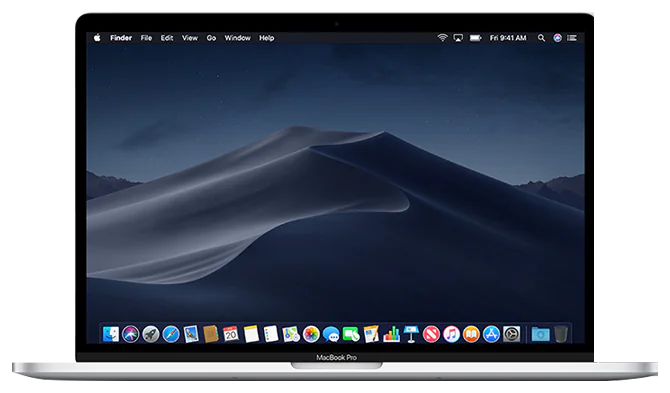Open the File menu
The height and width of the screenshot is (393, 670).
pos(146,38)
